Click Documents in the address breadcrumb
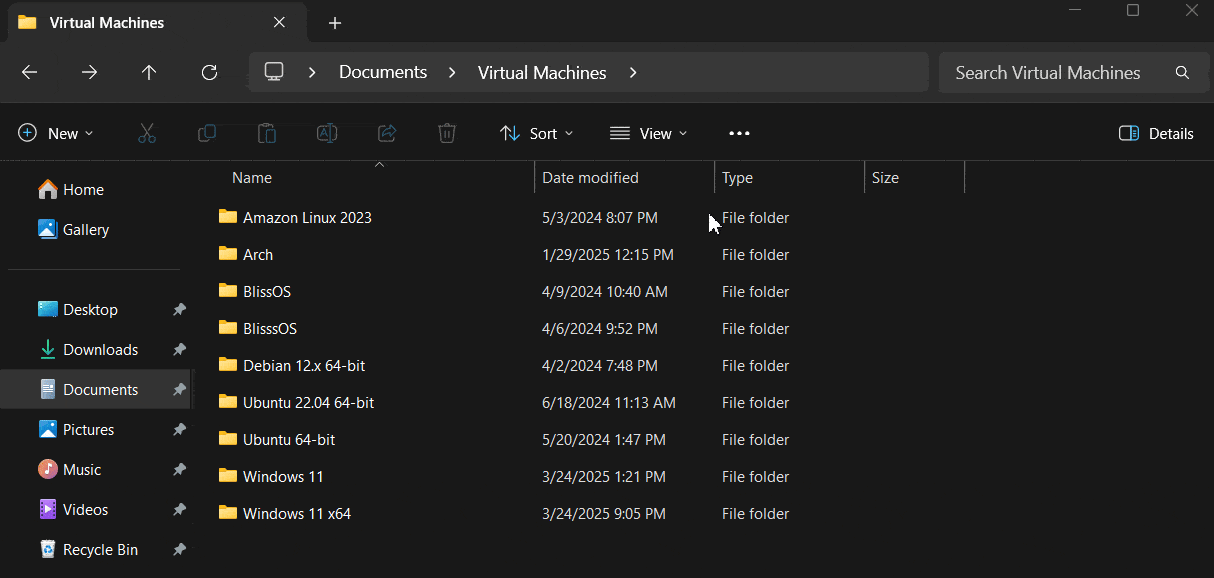Image resolution: width=1214 pixels, height=578 pixels. pos(383,72)
